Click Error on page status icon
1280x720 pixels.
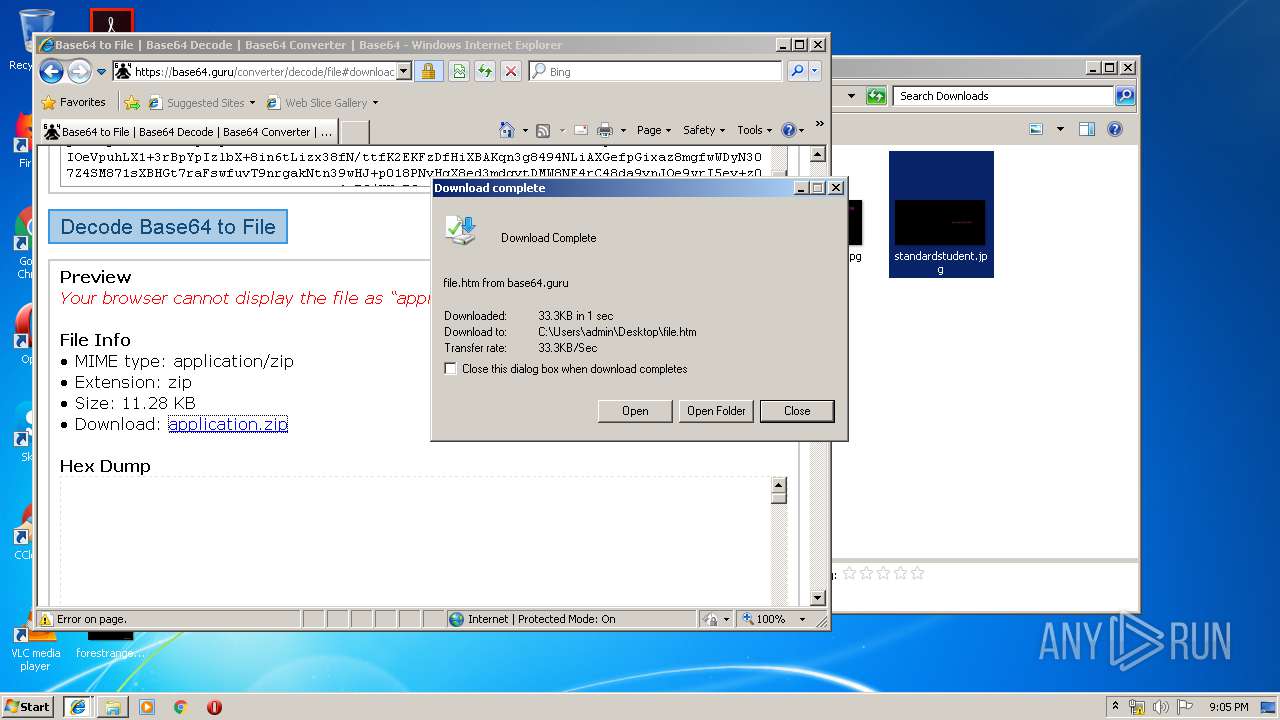coord(47,619)
